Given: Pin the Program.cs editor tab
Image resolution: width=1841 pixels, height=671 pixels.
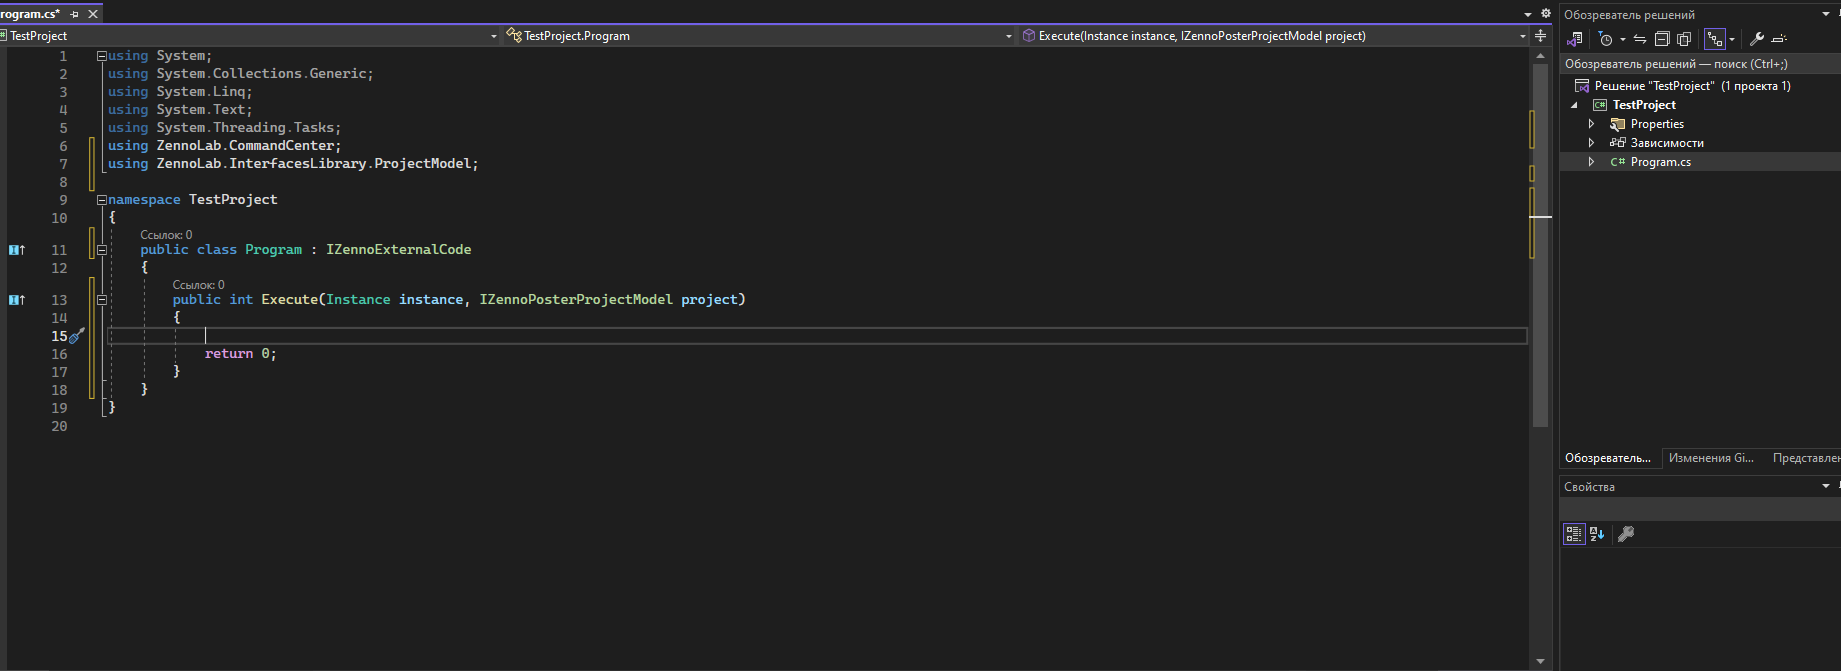Looking at the screenshot, I should [x=74, y=14].
